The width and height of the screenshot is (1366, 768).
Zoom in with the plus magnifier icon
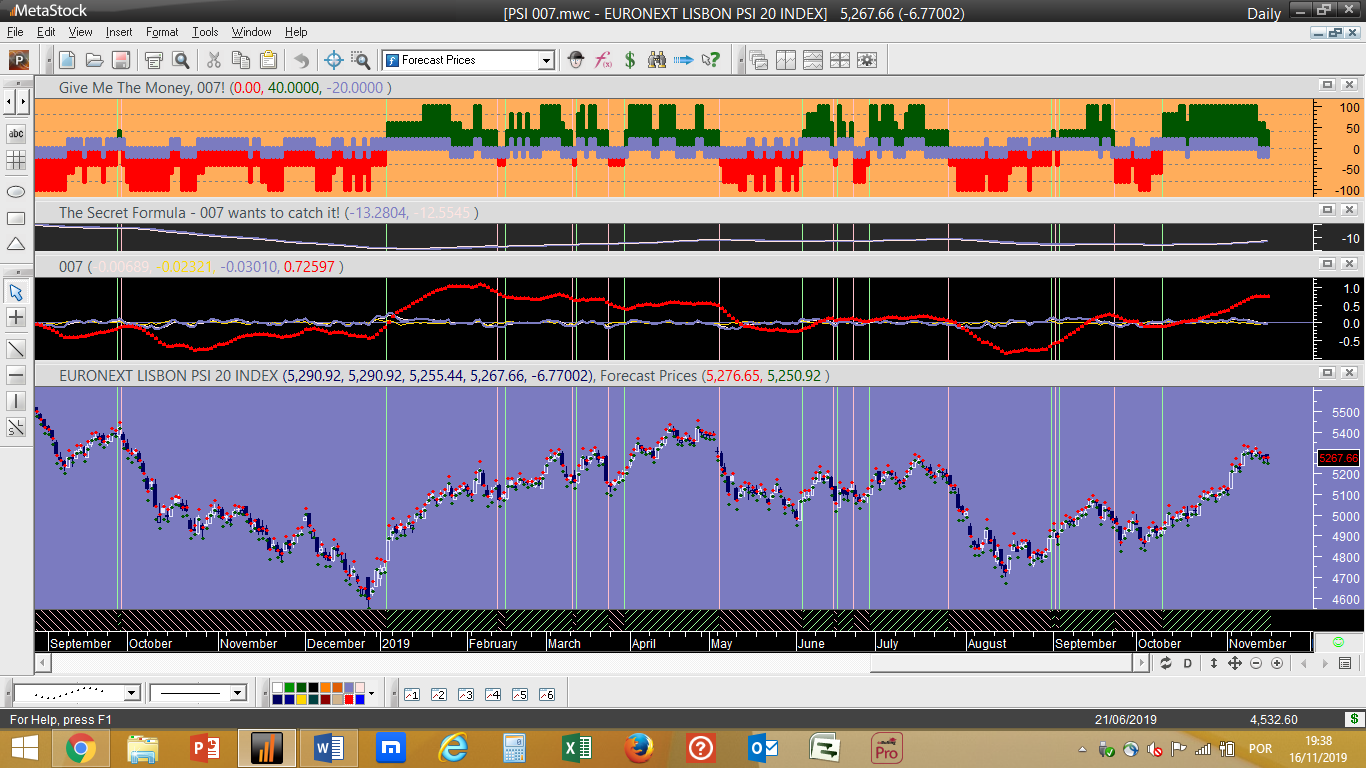click(1277, 664)
